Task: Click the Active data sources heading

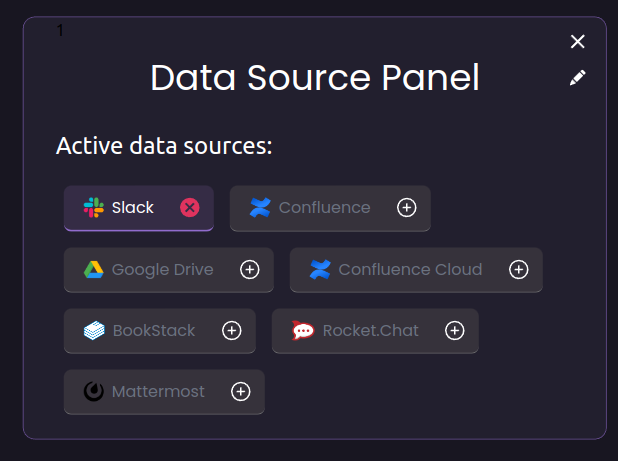Action: click(164, 146)
